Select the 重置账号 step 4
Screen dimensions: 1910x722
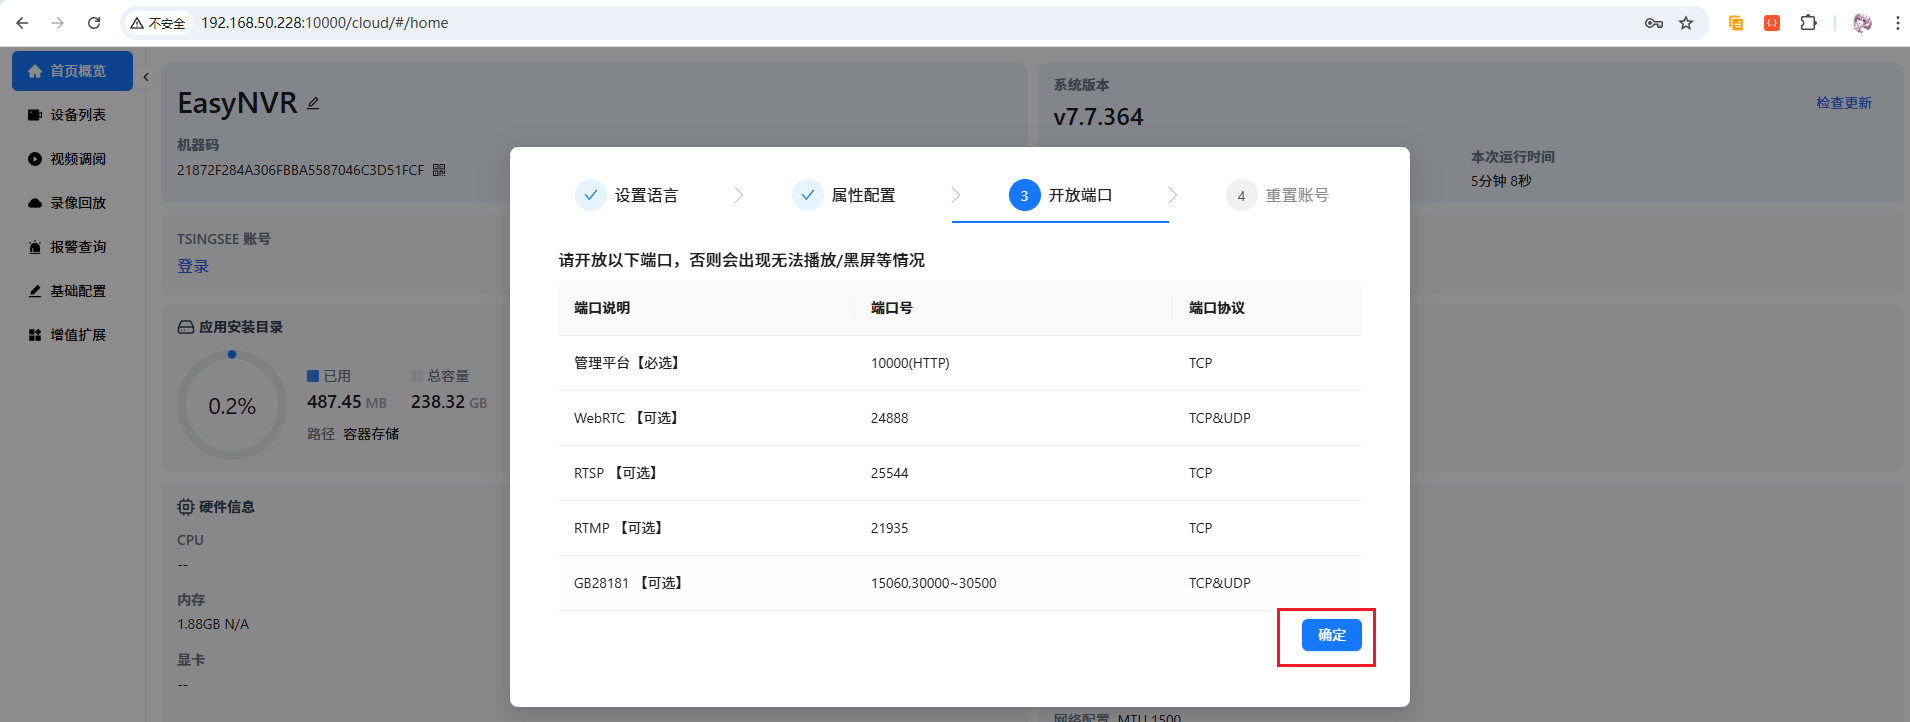[x=1278, y=195]
